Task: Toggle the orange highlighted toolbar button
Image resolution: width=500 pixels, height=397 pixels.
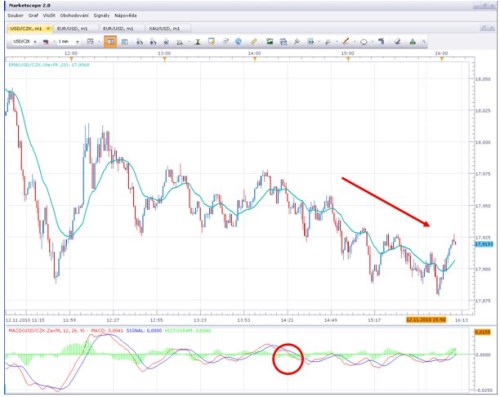Action: (x=110, y=42)
